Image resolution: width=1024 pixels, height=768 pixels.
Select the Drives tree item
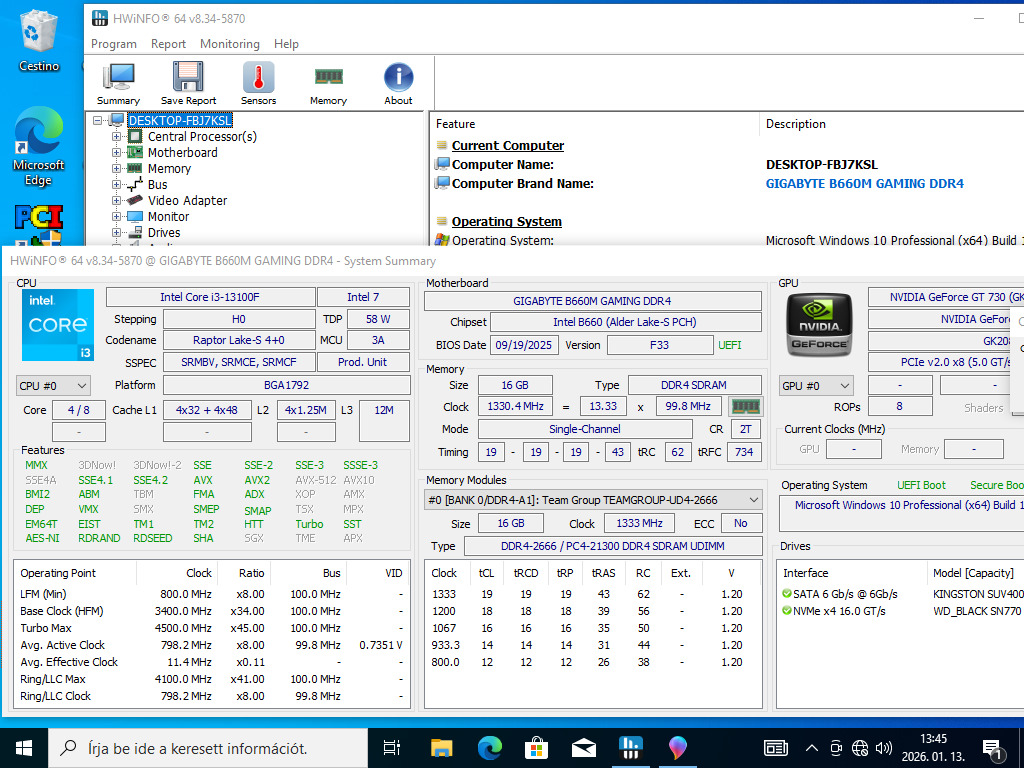tap(164, 232)
